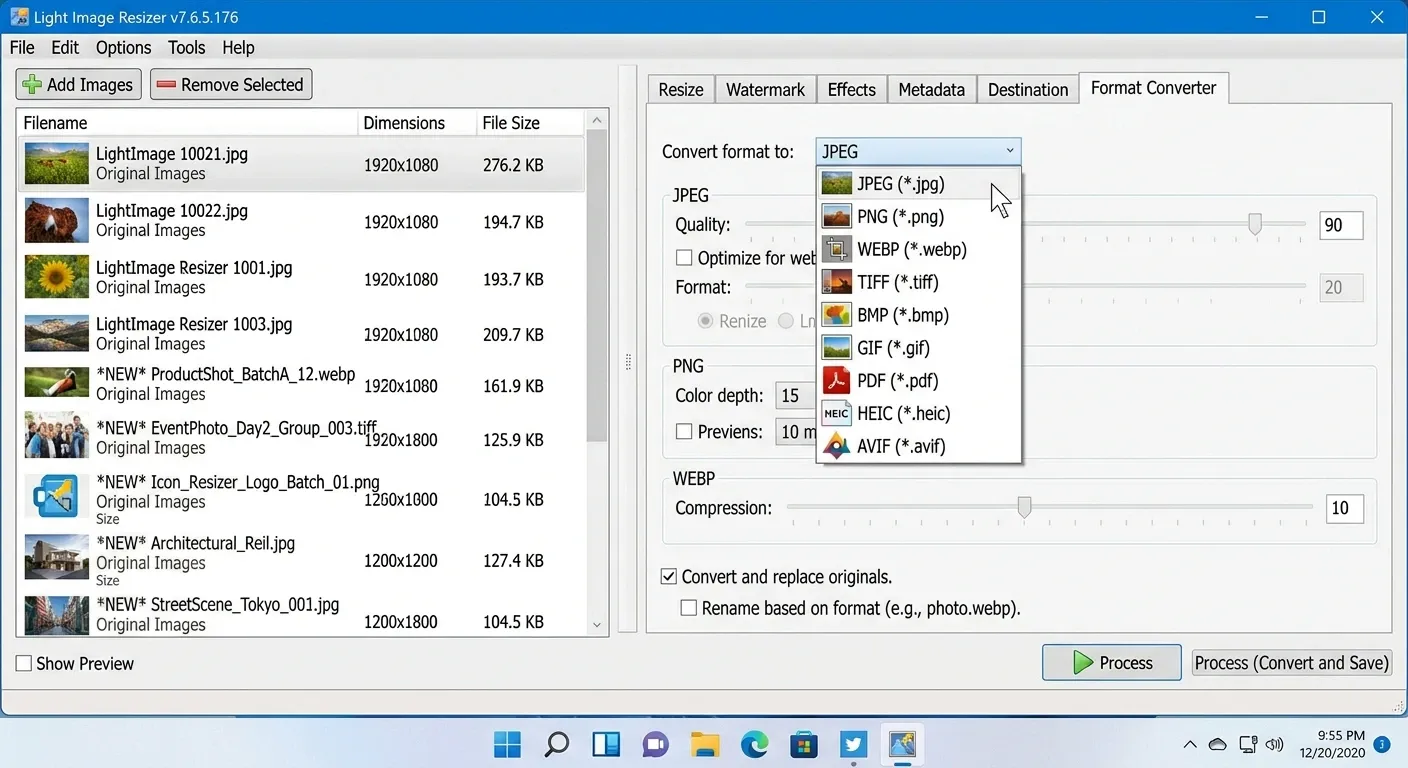Choose PNG (*.png) from format list
The image size is (1408, 768).
point(919,217)
